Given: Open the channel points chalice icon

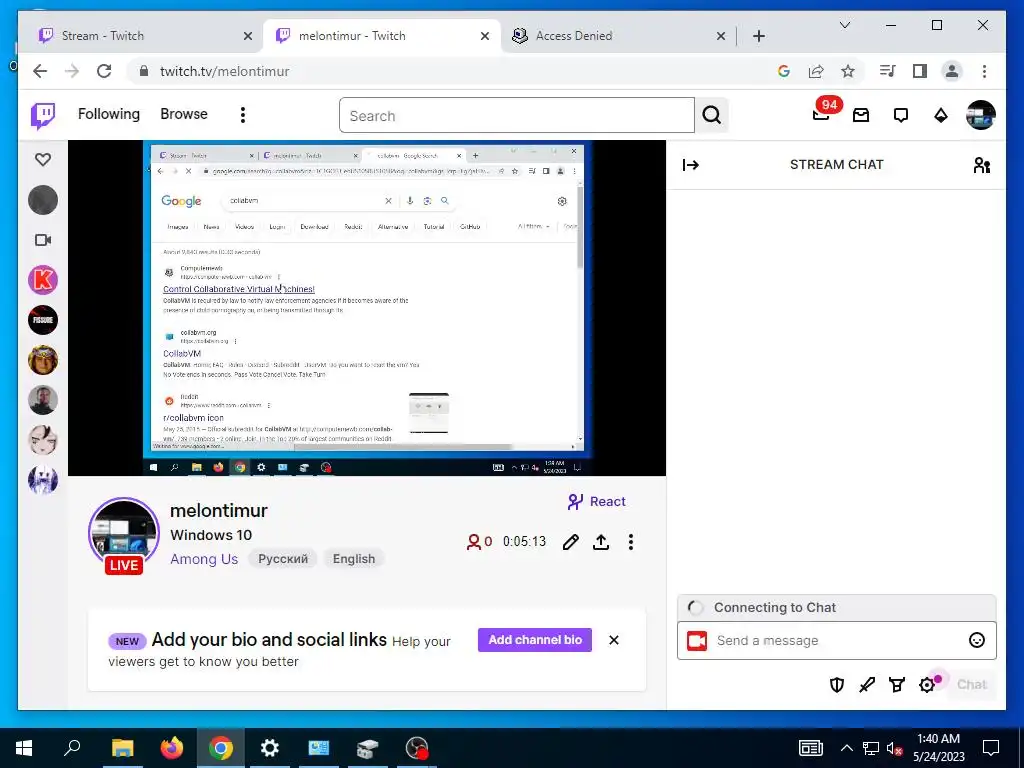Looking at the screenshot, I should pyautogui.click(x=897, y=684).
